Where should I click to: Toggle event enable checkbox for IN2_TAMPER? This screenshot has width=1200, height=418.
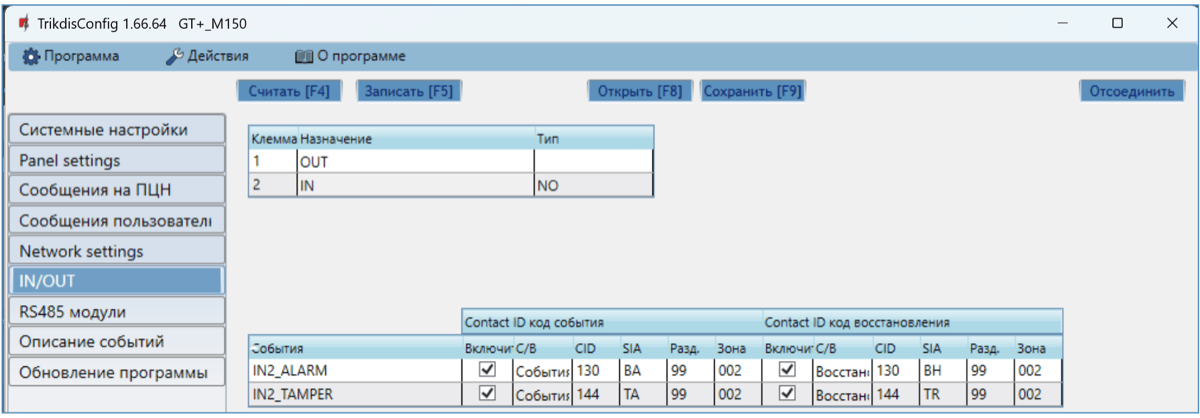point(488,393)
